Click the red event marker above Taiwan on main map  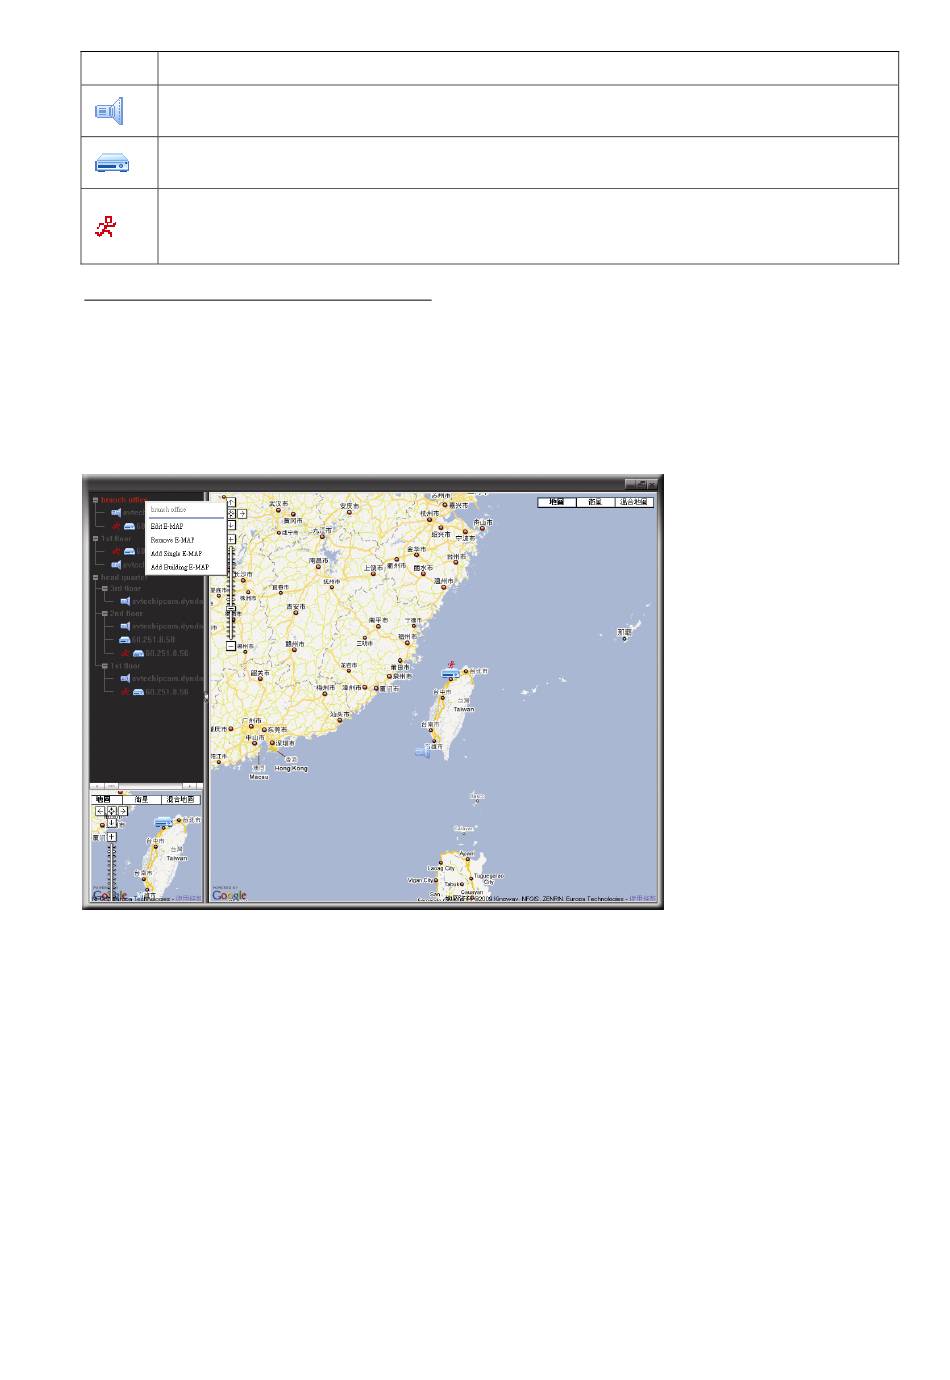(453, 664)
